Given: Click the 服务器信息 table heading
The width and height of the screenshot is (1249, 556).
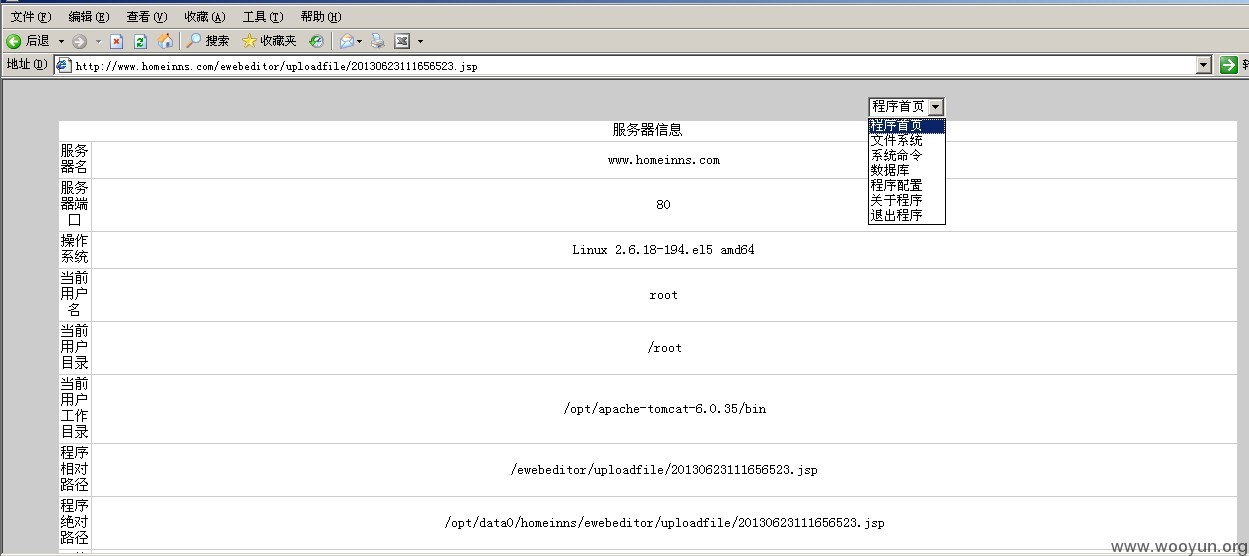Looking at the screenshot, I should click(648, 130).
